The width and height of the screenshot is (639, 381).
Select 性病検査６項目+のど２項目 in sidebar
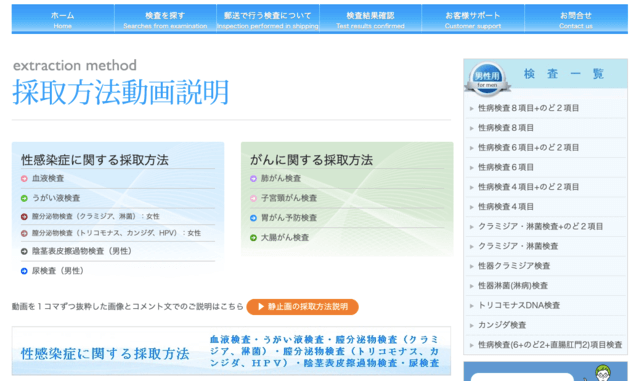(x=529, y=148)
